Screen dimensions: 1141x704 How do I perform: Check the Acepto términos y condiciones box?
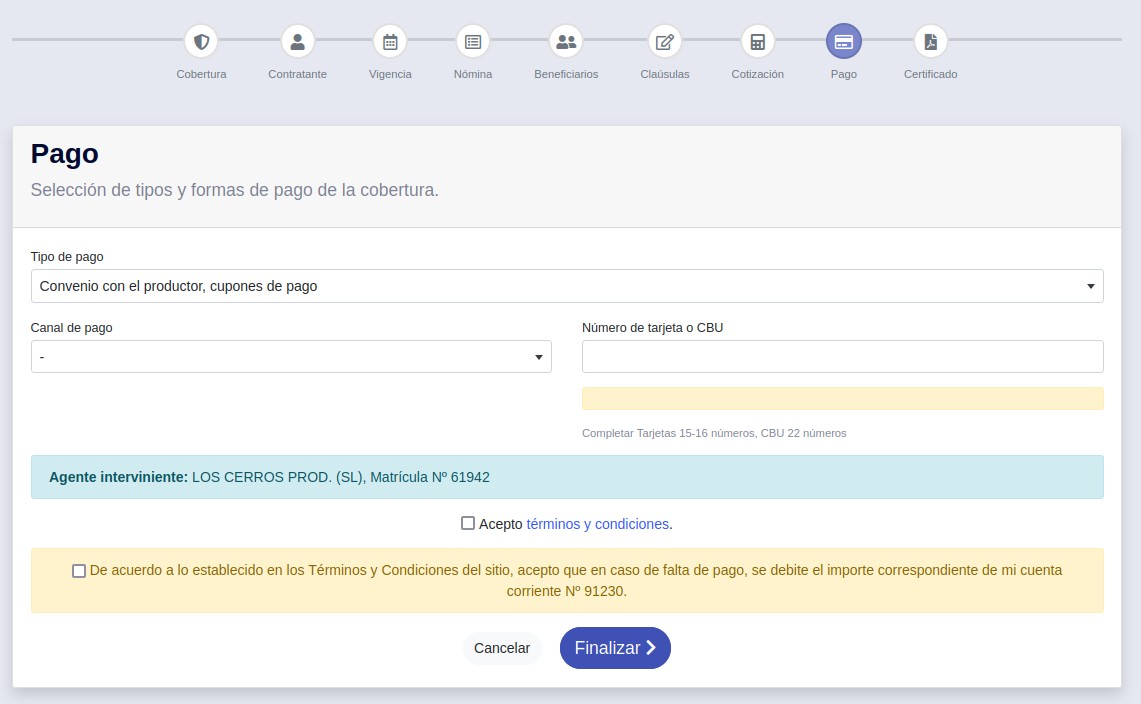coord(466,523)
